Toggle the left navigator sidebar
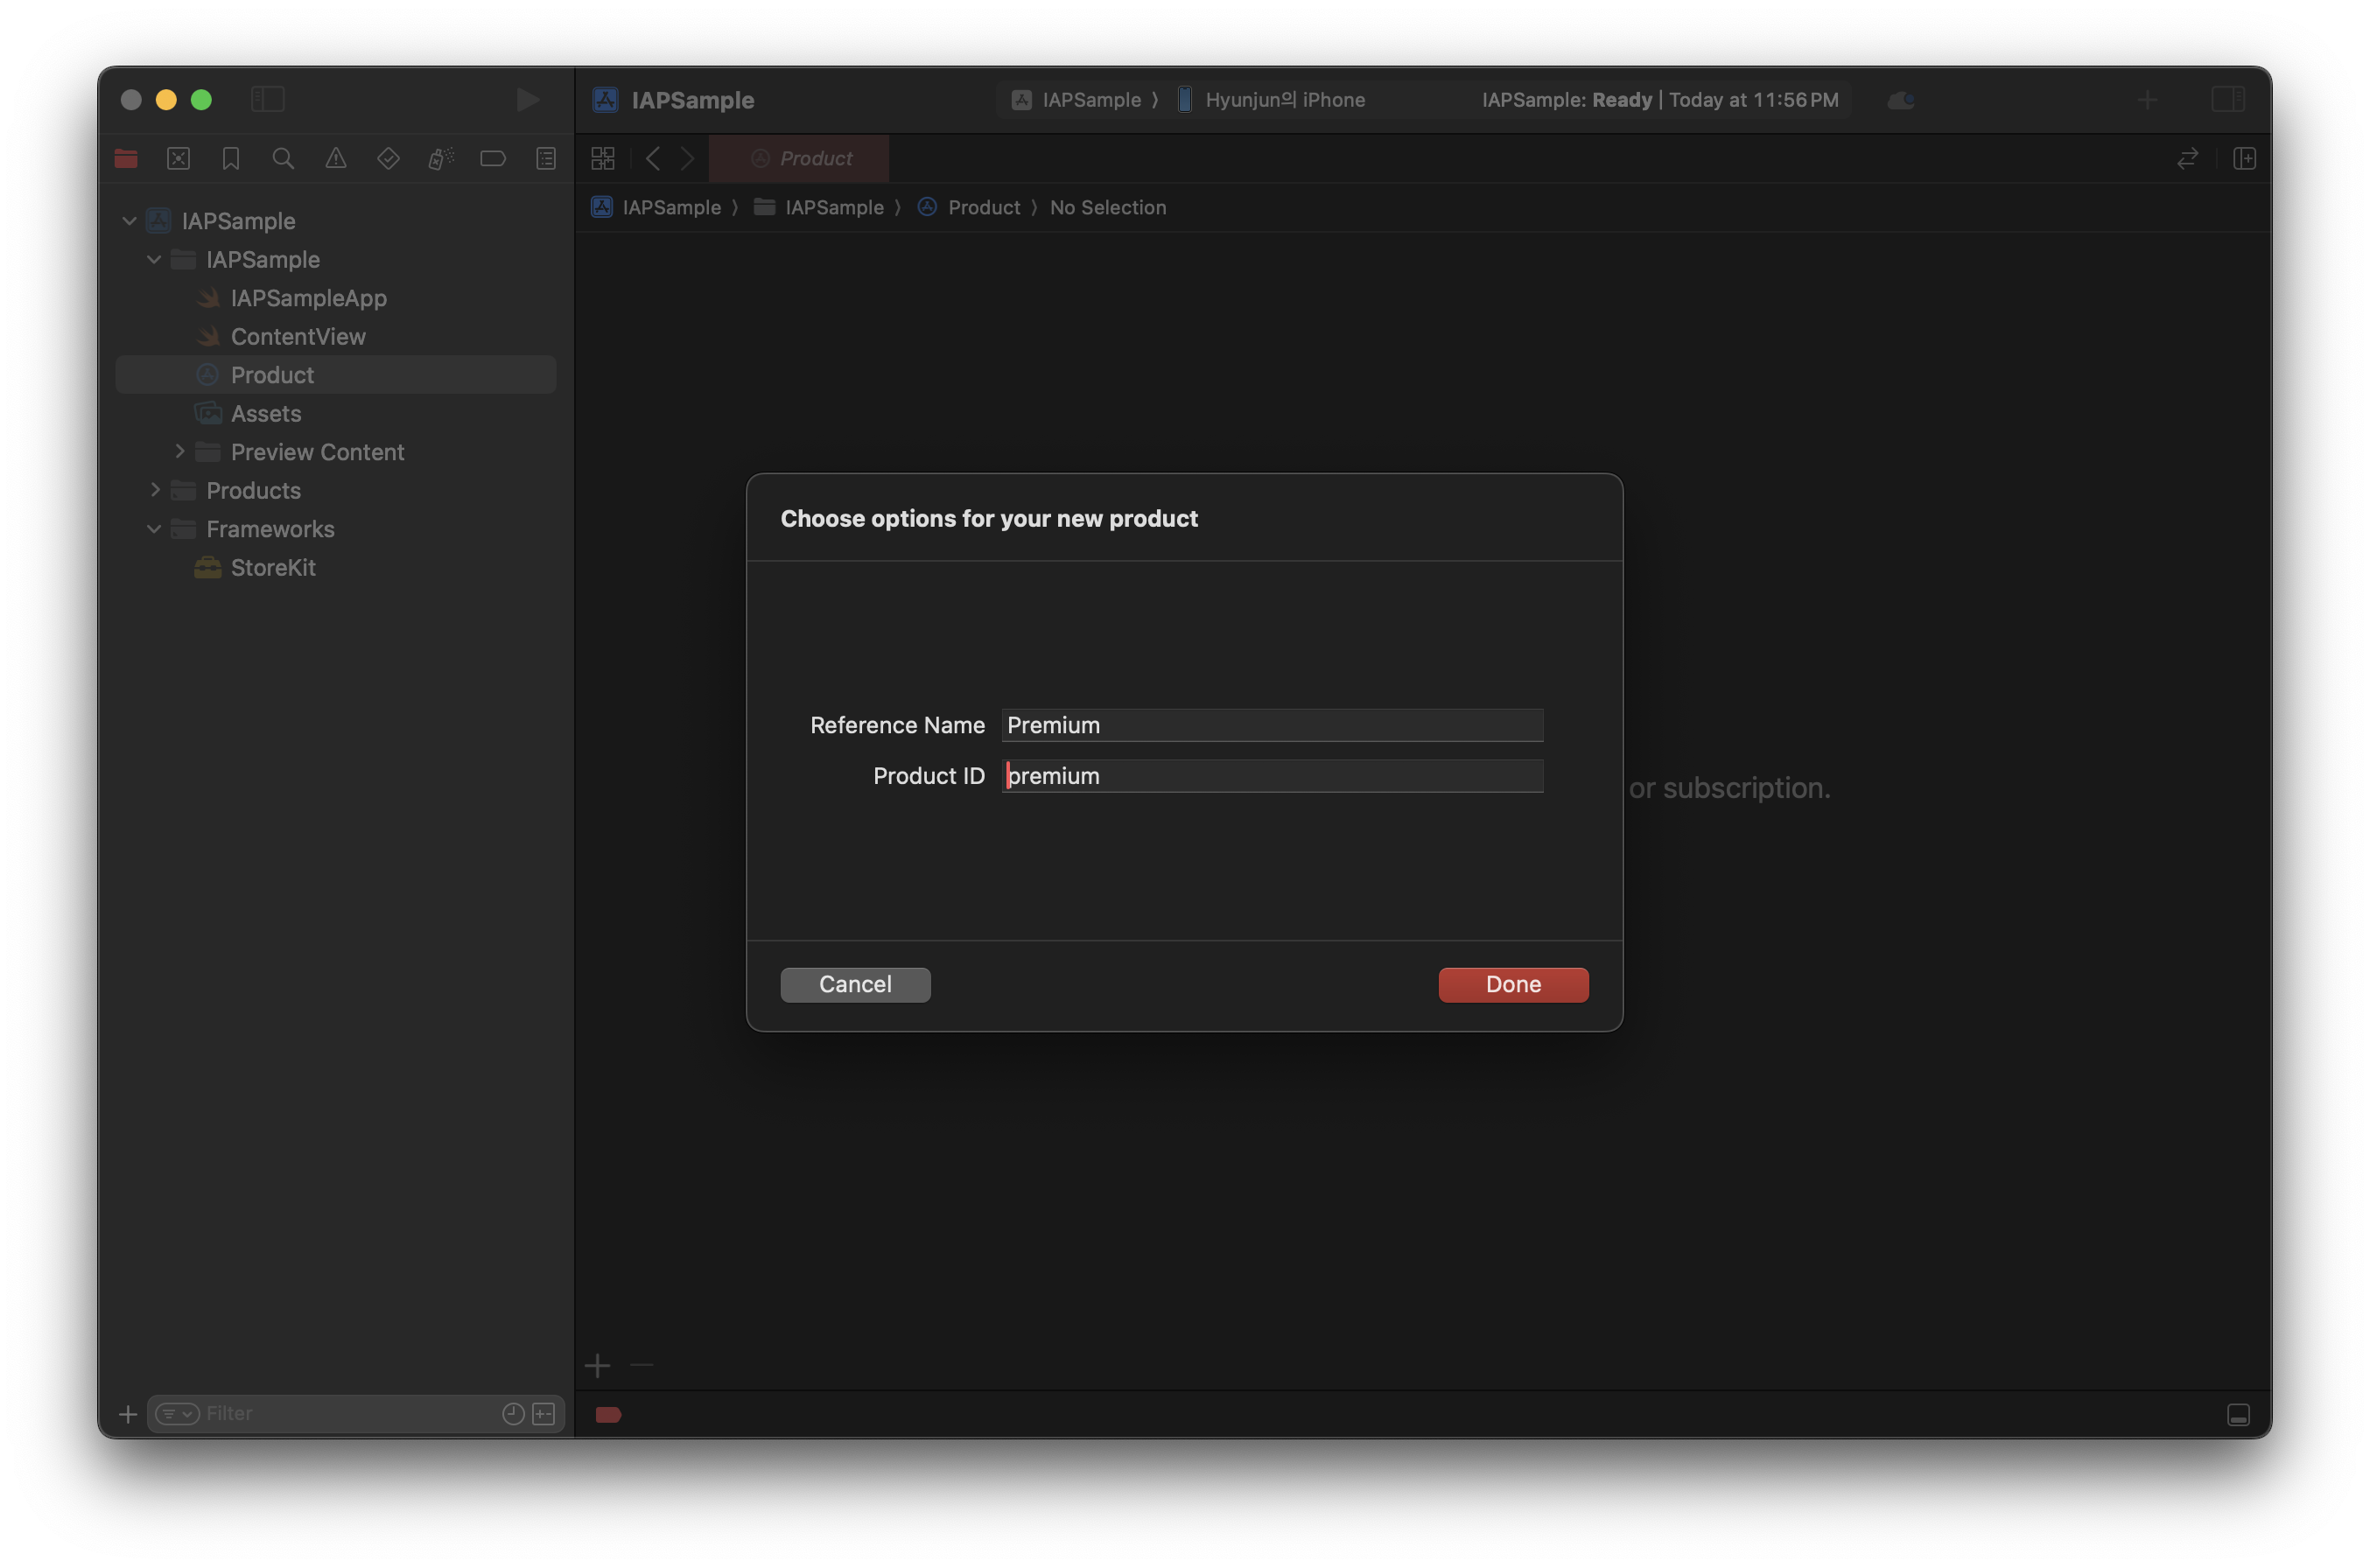Viewport: 2370px width, 1568px height. click(268, 99)
